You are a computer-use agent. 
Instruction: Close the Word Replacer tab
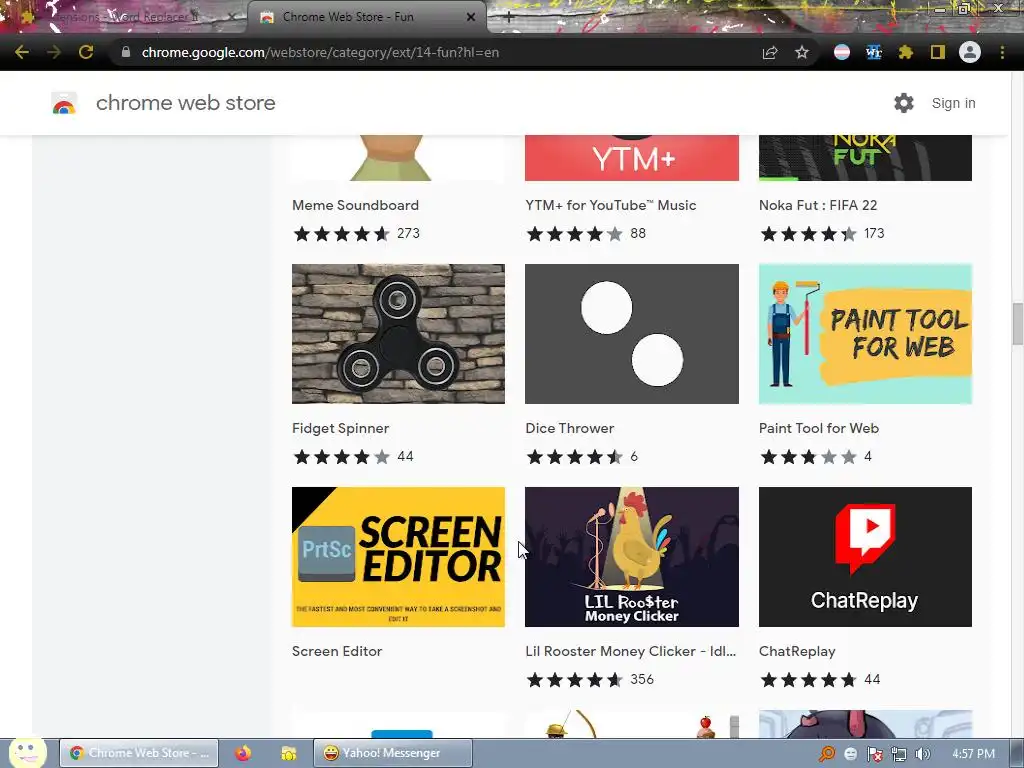coord(232,17)
